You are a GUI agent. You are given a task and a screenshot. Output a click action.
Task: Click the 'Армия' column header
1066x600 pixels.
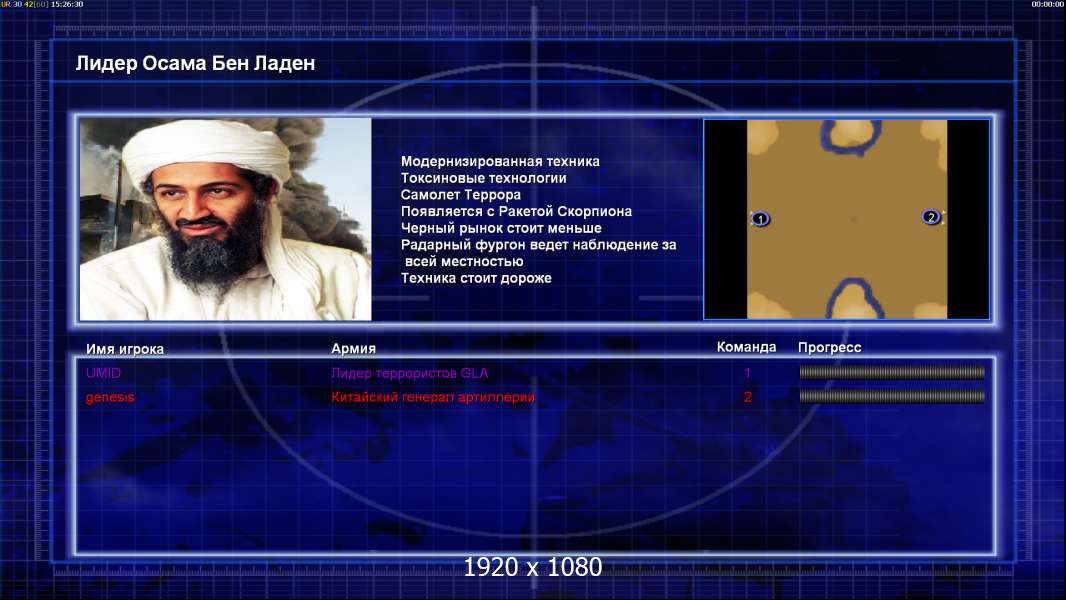[354, 348]
